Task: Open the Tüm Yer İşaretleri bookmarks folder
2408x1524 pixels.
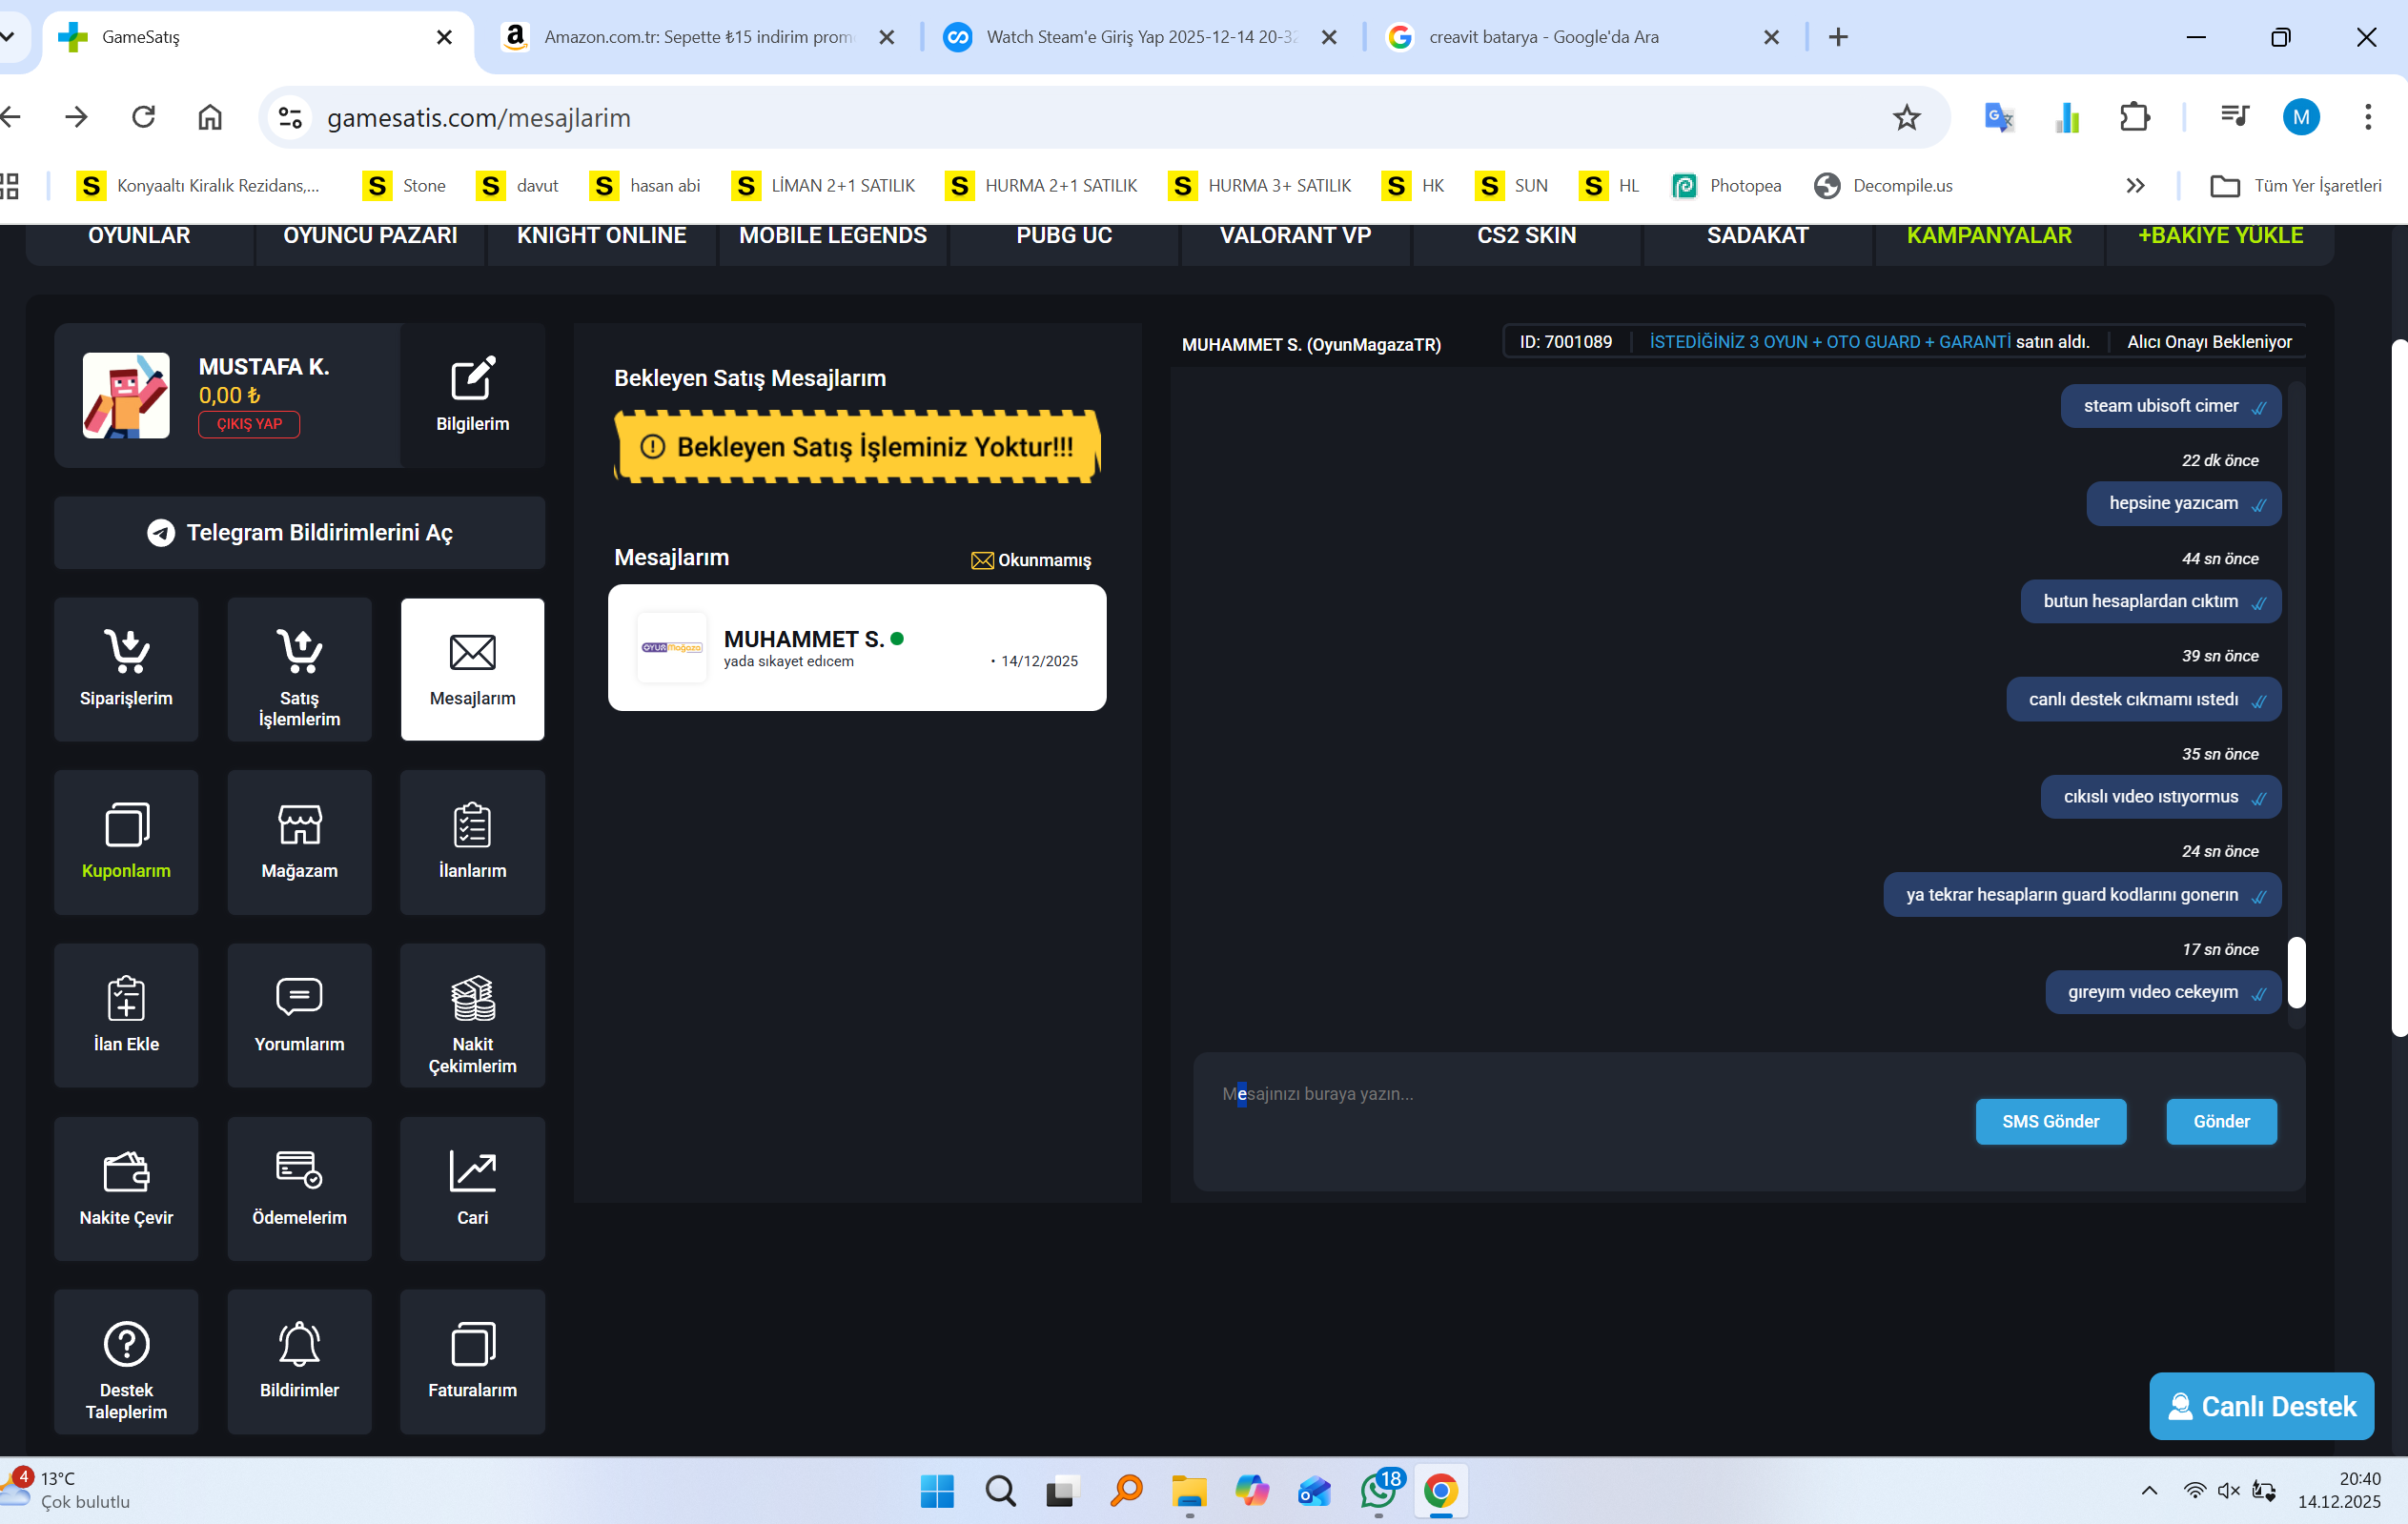Action: pos(2296,186)
